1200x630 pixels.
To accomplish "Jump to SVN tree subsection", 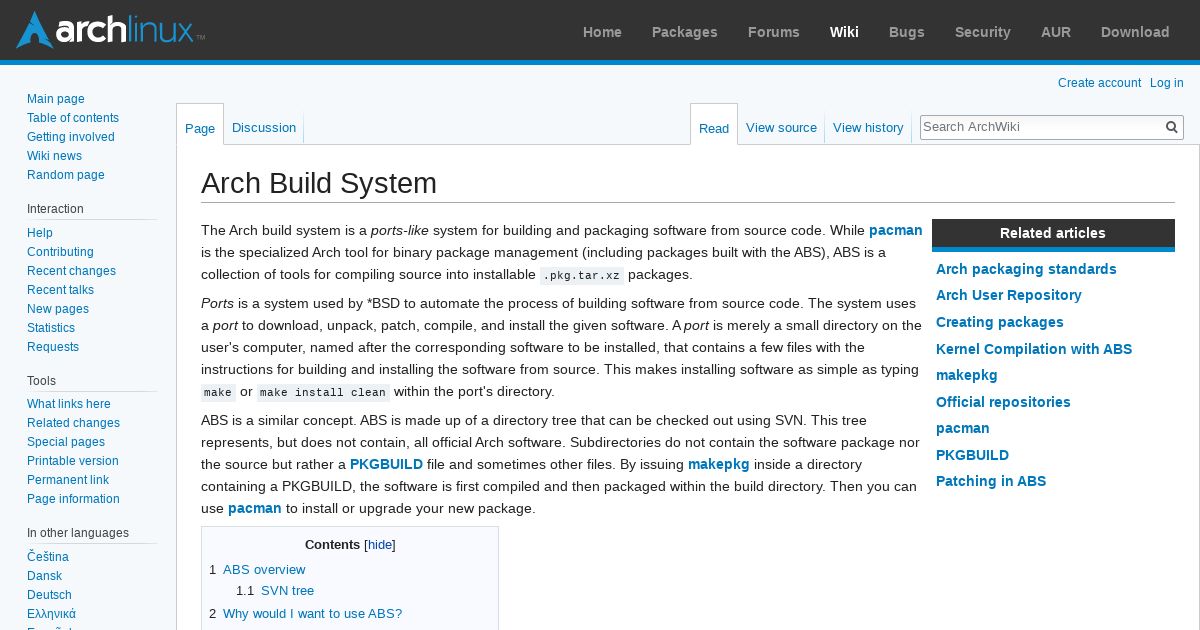I will pyautogui.click(x=287, y=591).
